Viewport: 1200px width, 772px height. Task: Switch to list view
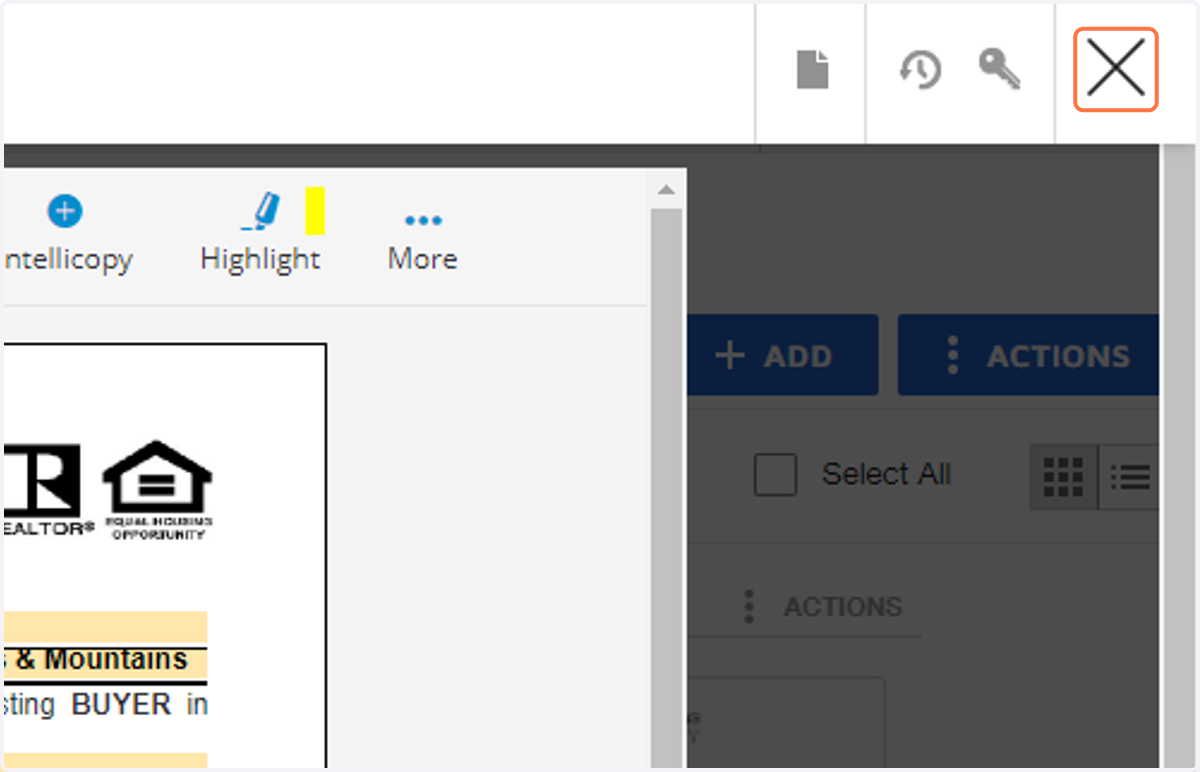click(x=1130, y=477)
